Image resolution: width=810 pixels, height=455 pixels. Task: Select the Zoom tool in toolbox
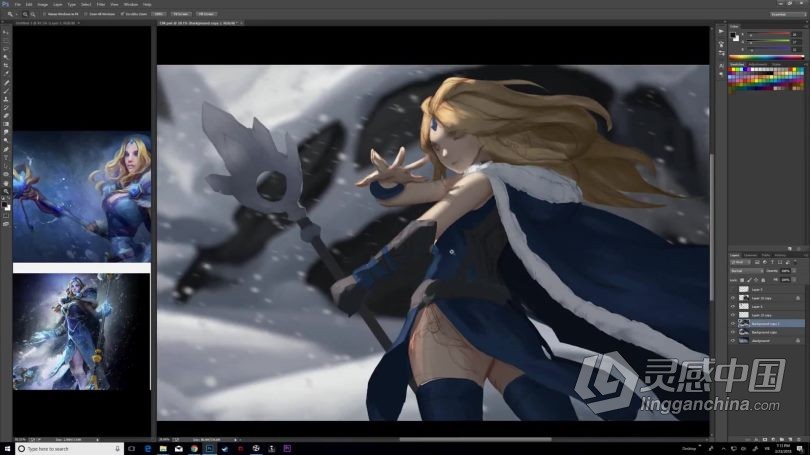(x=7, y=191)
